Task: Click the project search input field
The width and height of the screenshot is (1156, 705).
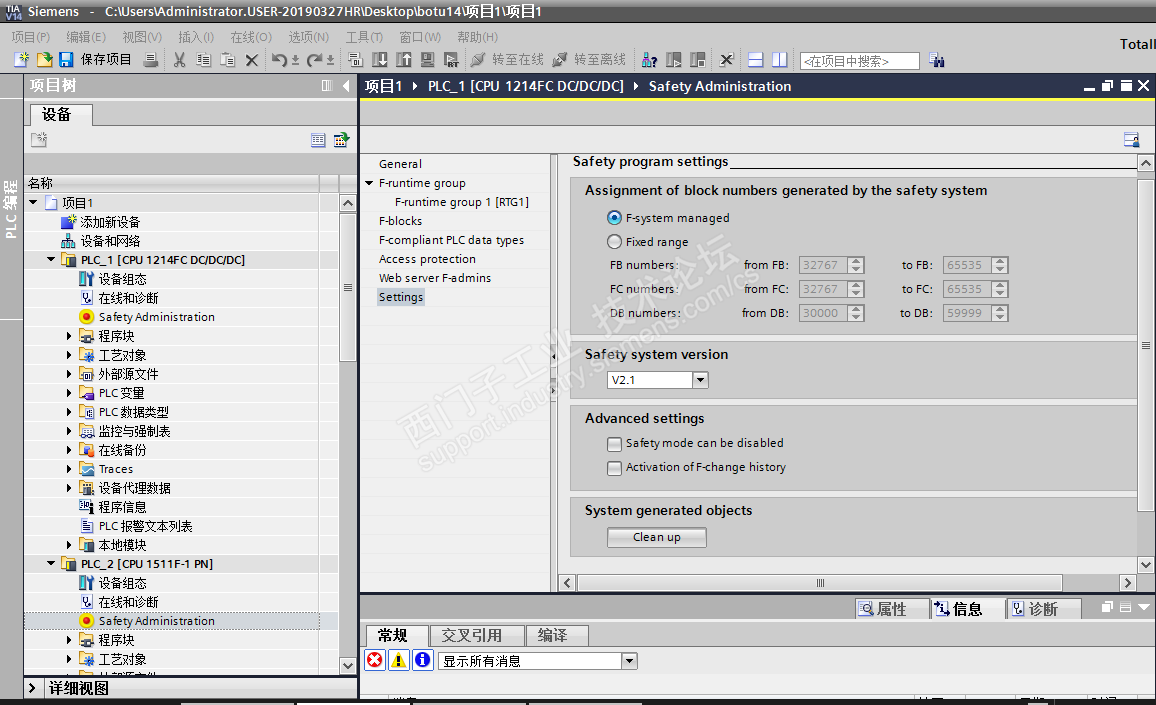Action: coord(860,60)
